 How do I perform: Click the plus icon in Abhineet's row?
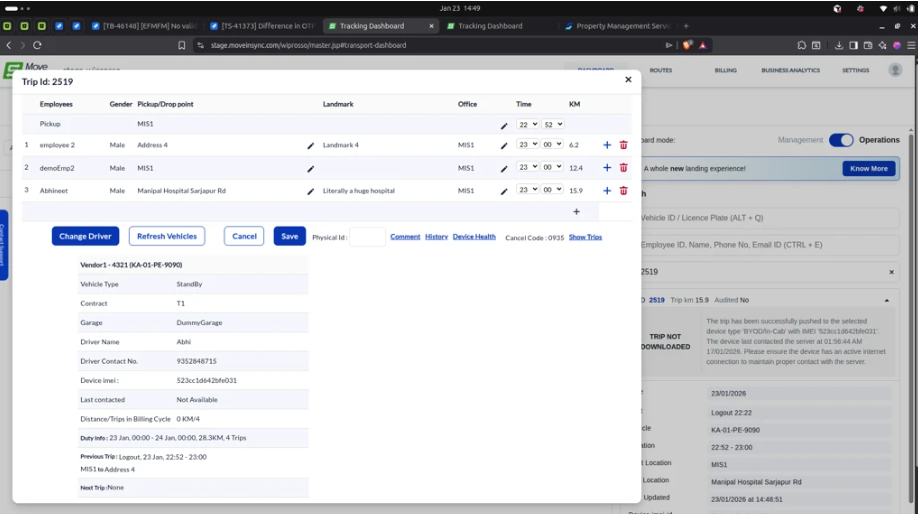[607, 191]
